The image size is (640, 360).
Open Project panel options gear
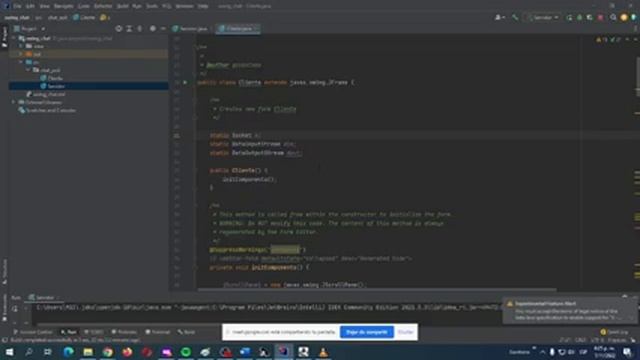[153, 29]
